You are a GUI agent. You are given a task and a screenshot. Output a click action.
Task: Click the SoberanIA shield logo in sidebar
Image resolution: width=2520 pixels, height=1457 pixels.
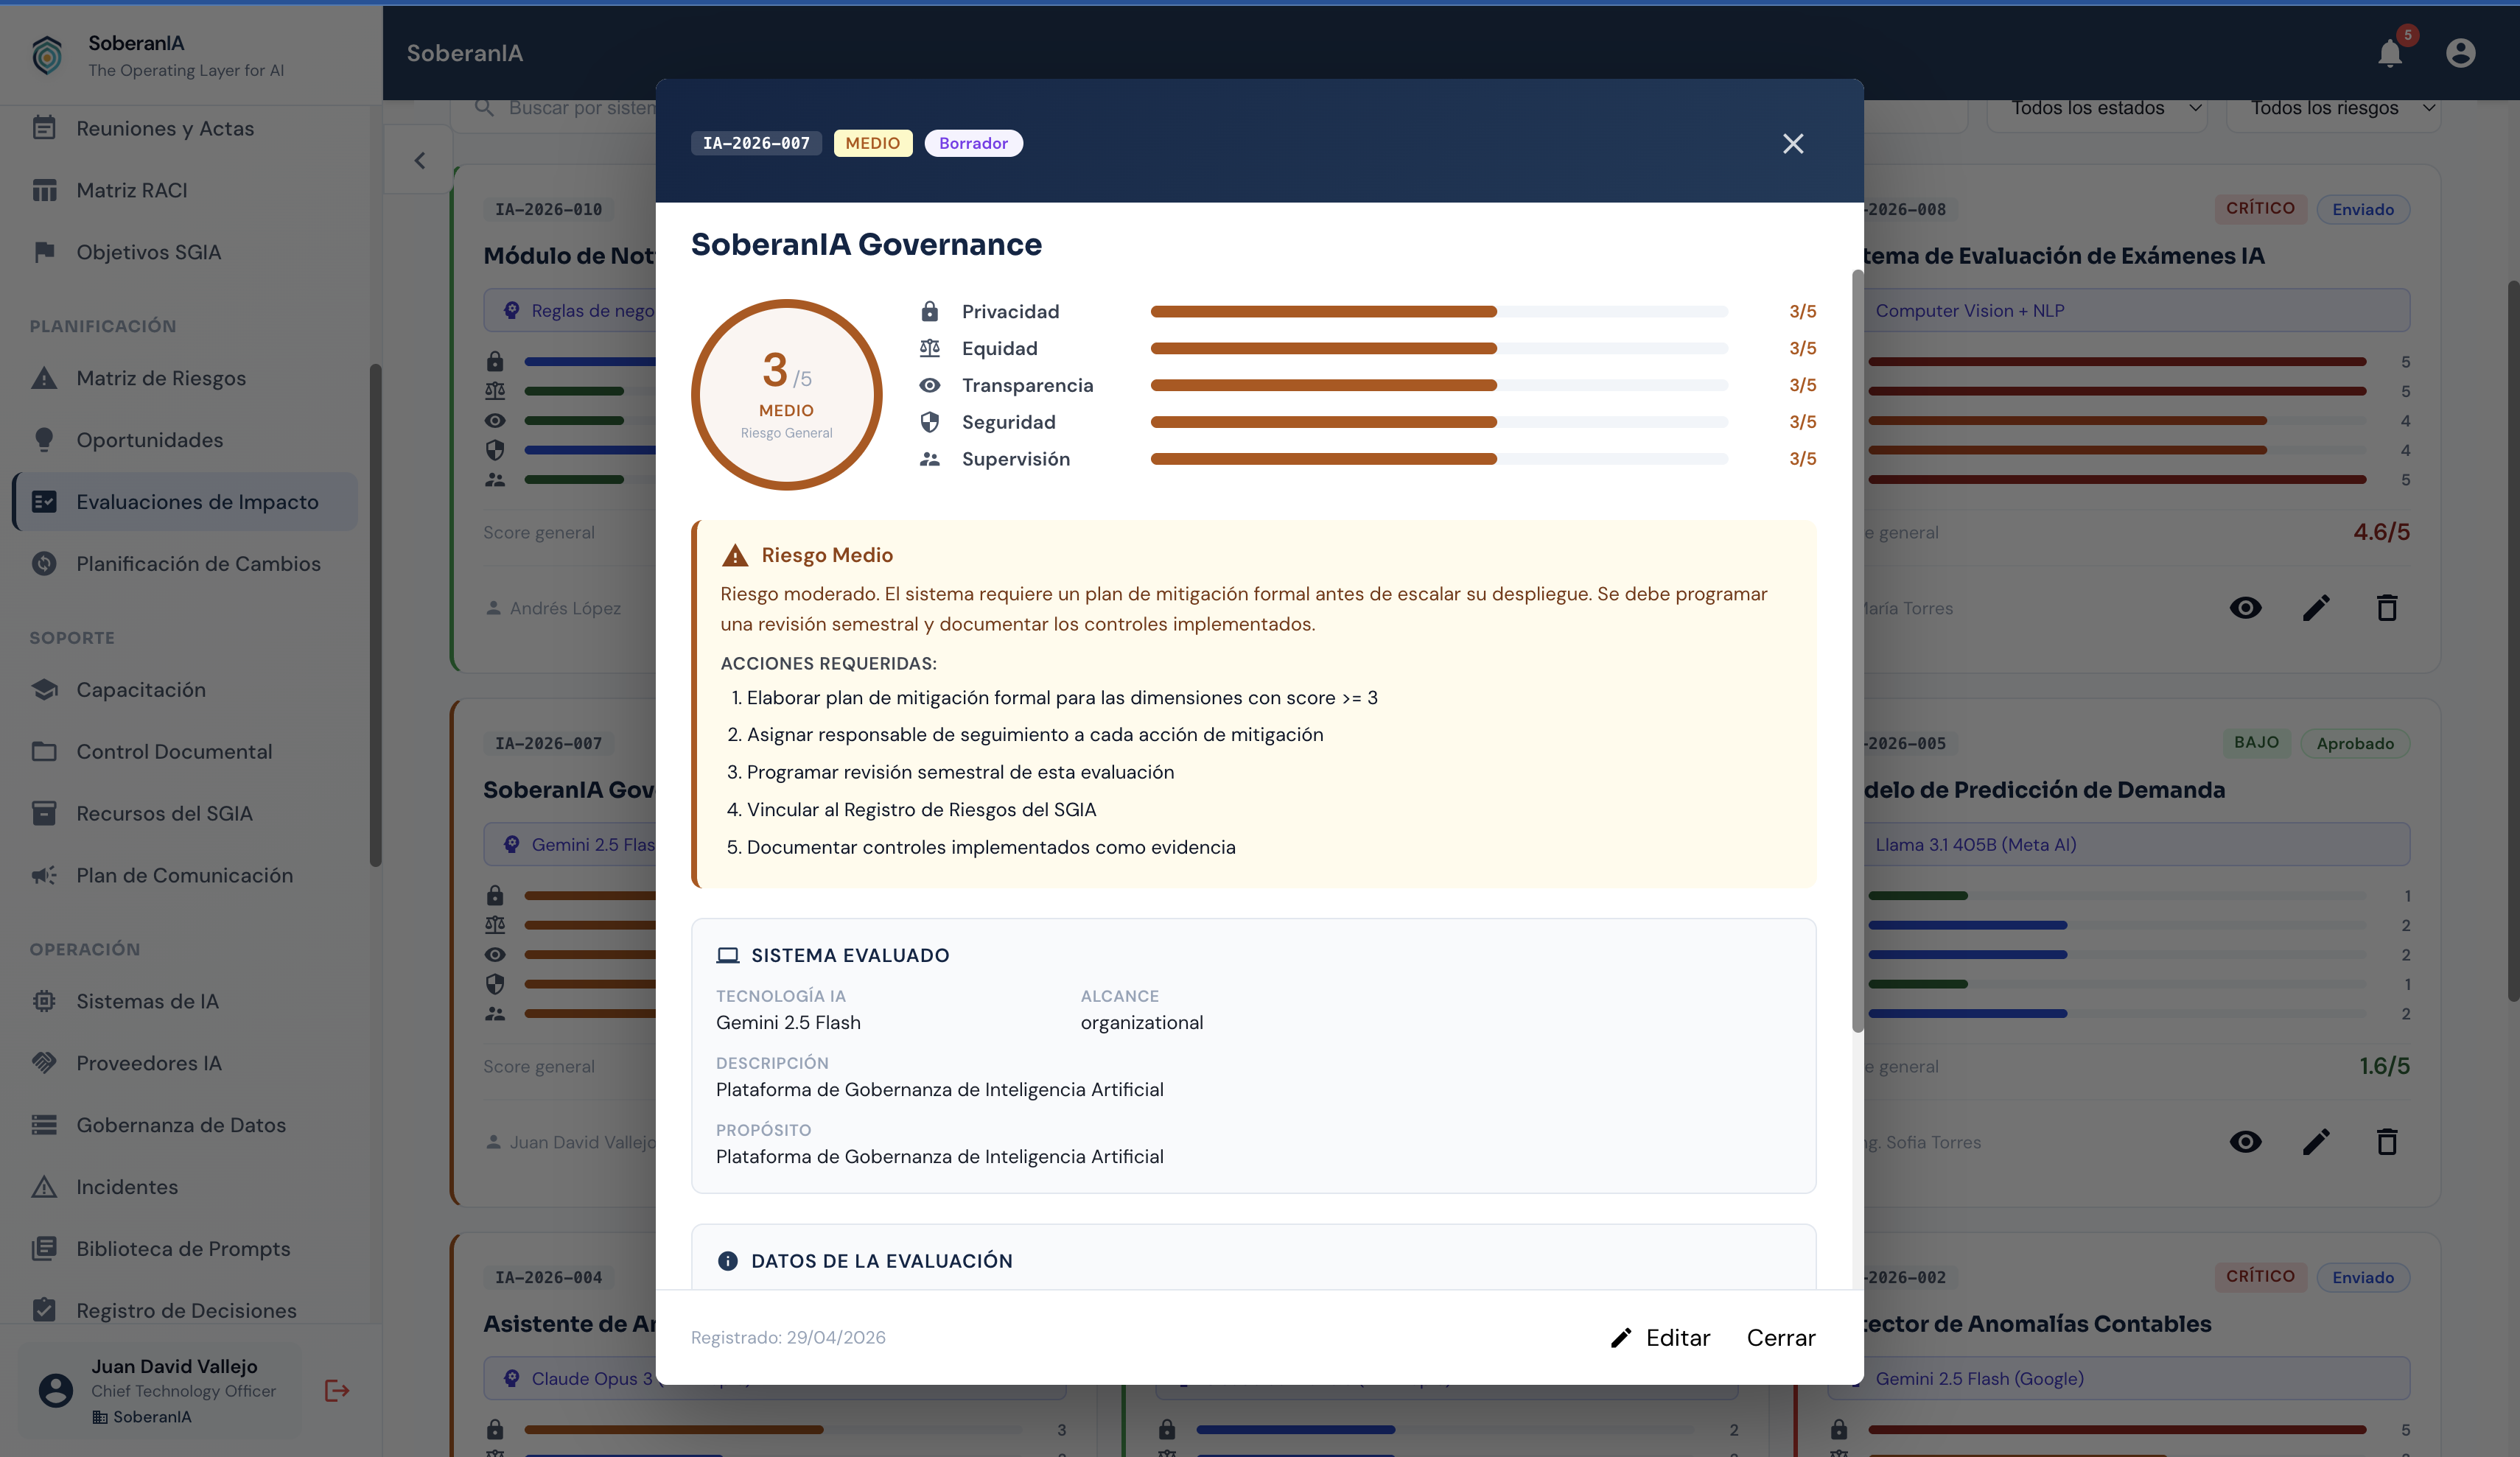(x=47, y=55)
